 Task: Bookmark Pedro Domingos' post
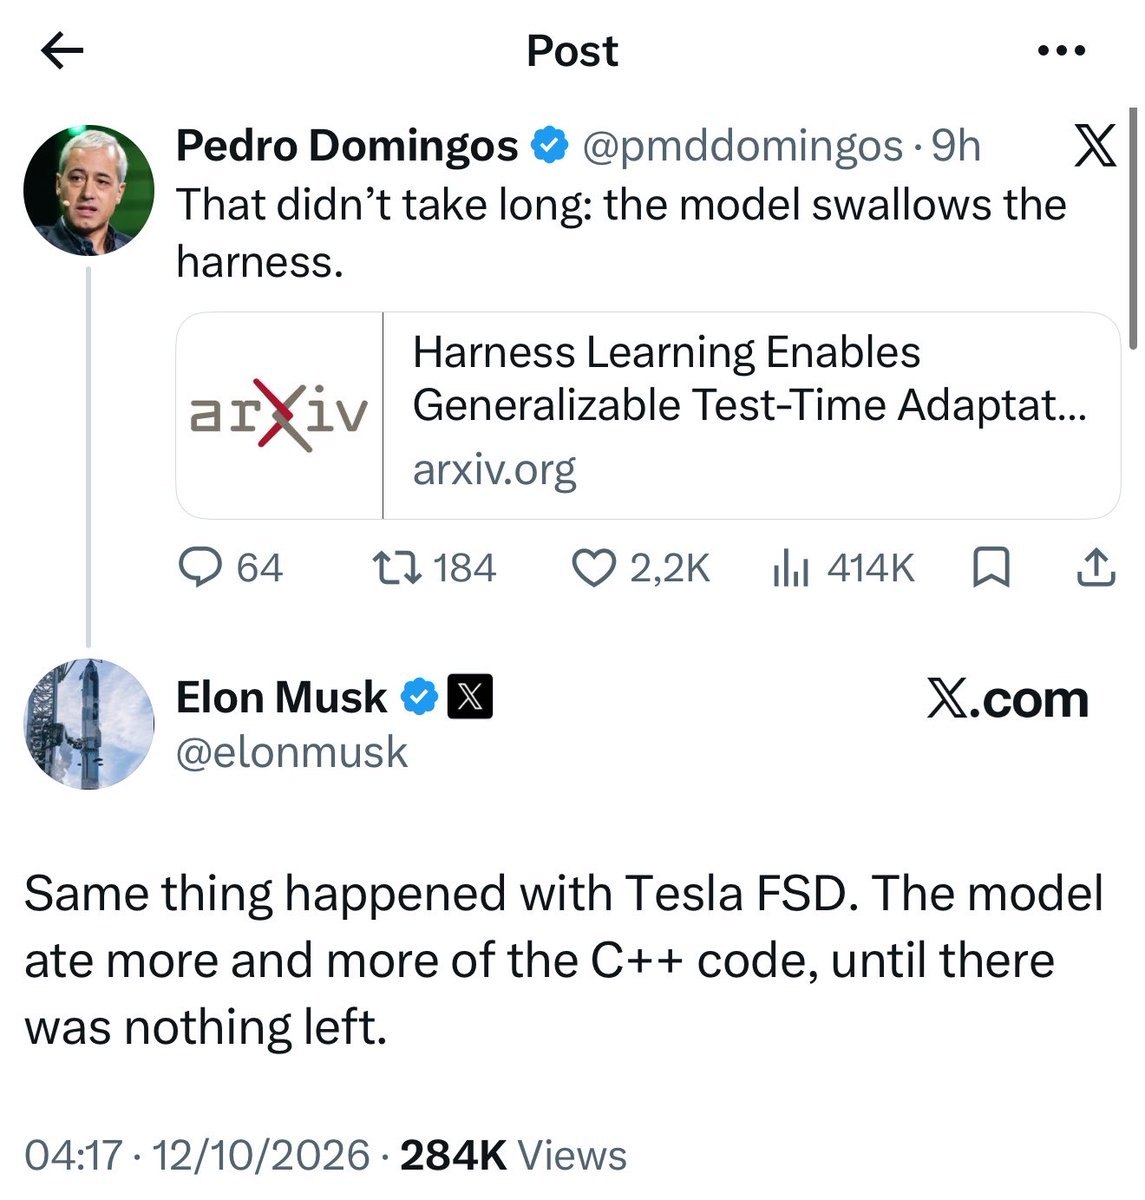pos(991,568)
